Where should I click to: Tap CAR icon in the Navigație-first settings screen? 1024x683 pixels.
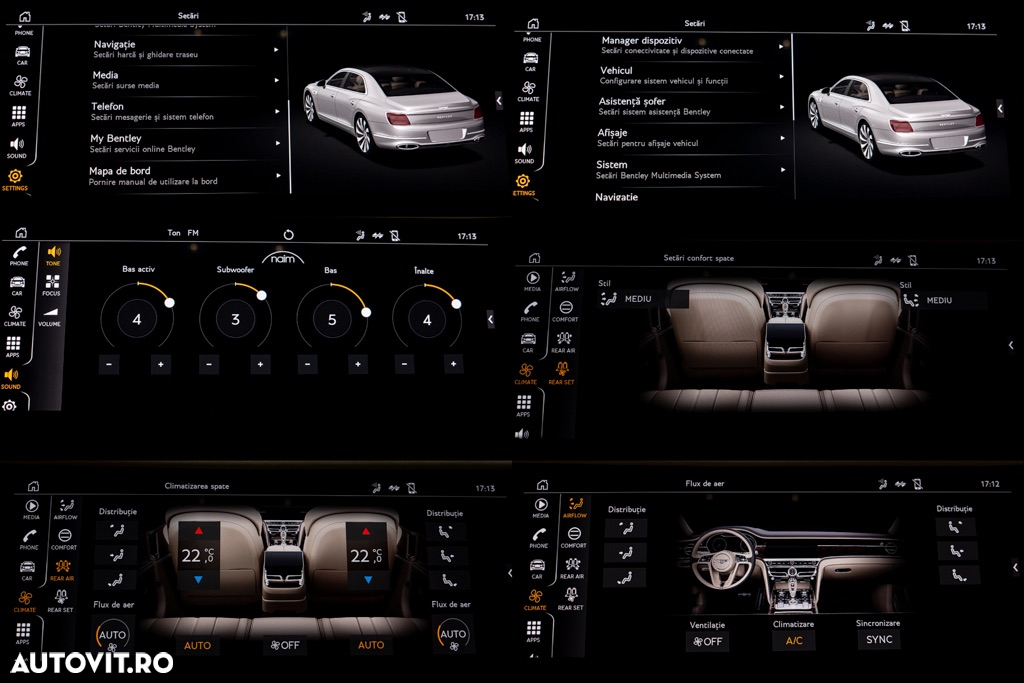coord(22,55)
